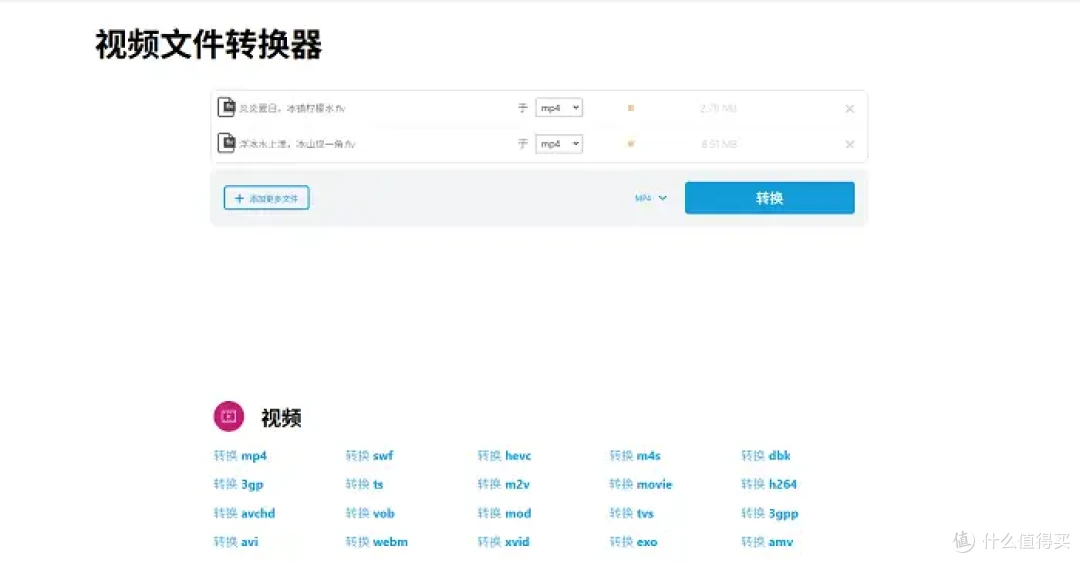Open the 转换 swf link
The image size is (1080, 563).
tap(369, 455)
